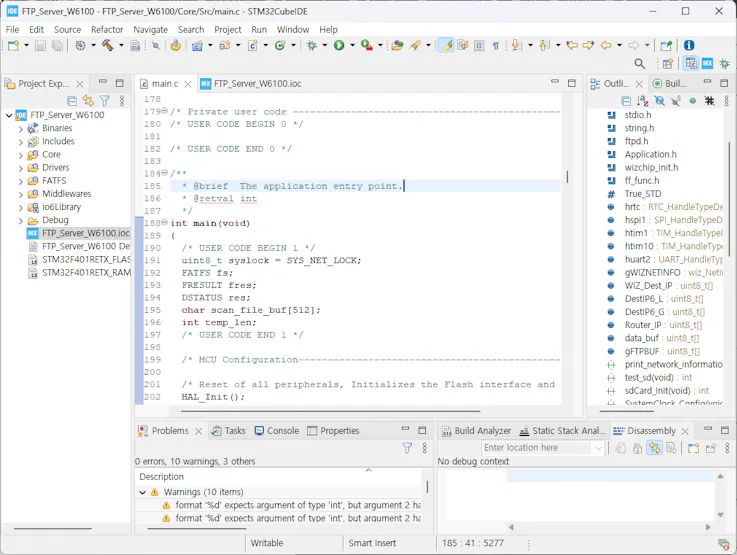Toggle Mark Occurrences highlighter
The image size is (737, 555).
click(446, 45)
